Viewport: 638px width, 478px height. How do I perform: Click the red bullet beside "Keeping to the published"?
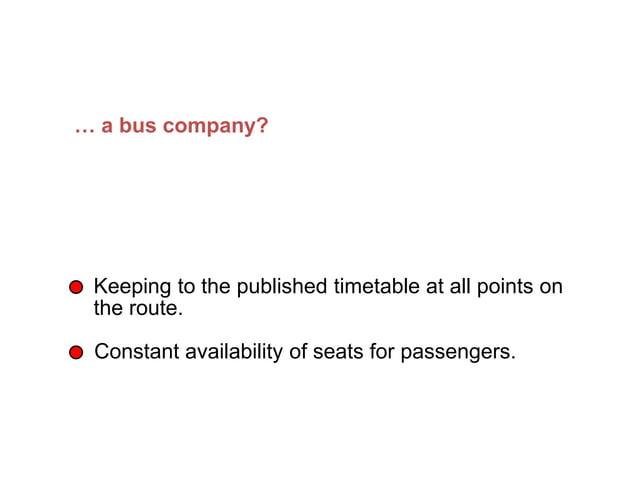[75, 288]
